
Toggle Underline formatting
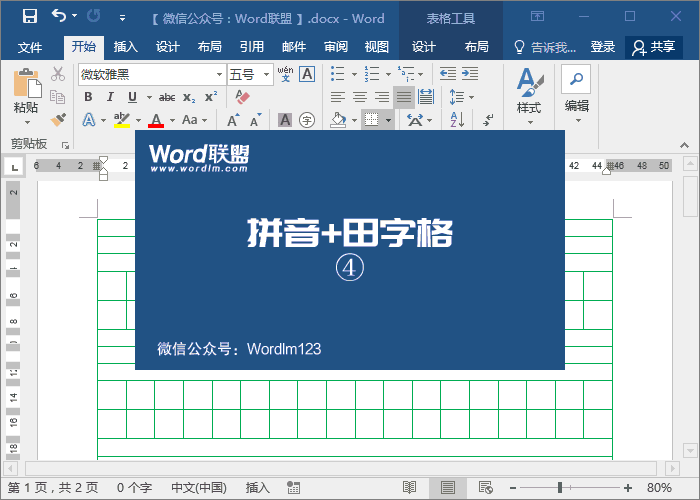pyautogui.click(x=132, y=97)
